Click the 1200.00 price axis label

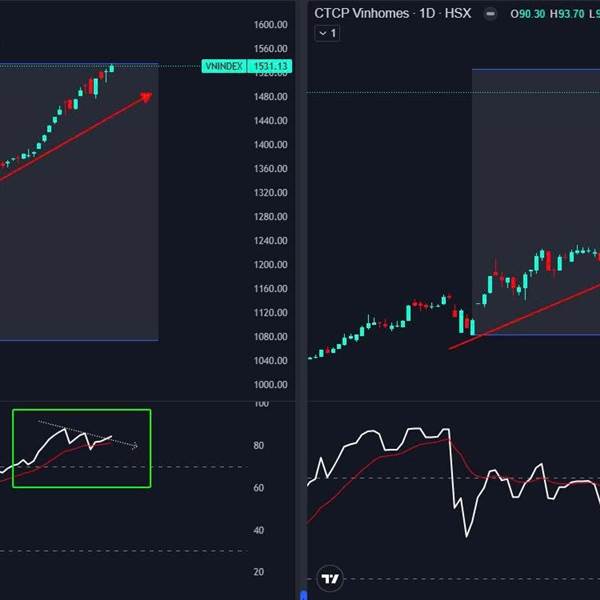271,265
